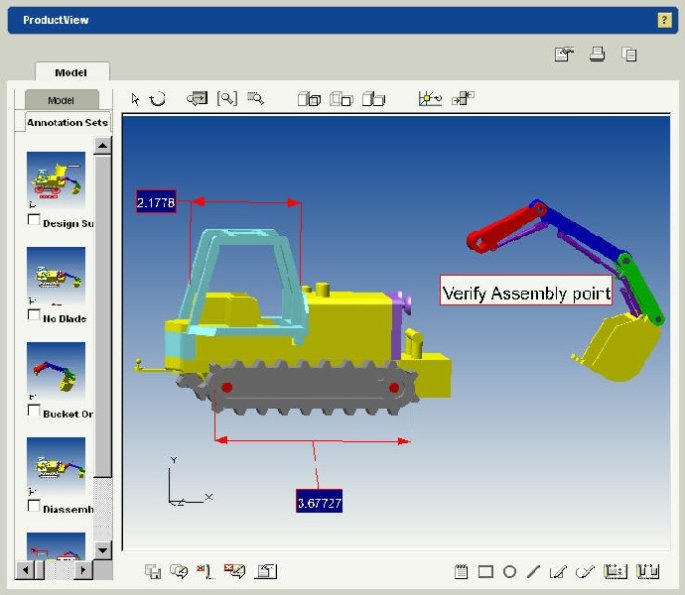
Task: Click the speech bubble refresh annotation icon
Action: tap(179, 571)
